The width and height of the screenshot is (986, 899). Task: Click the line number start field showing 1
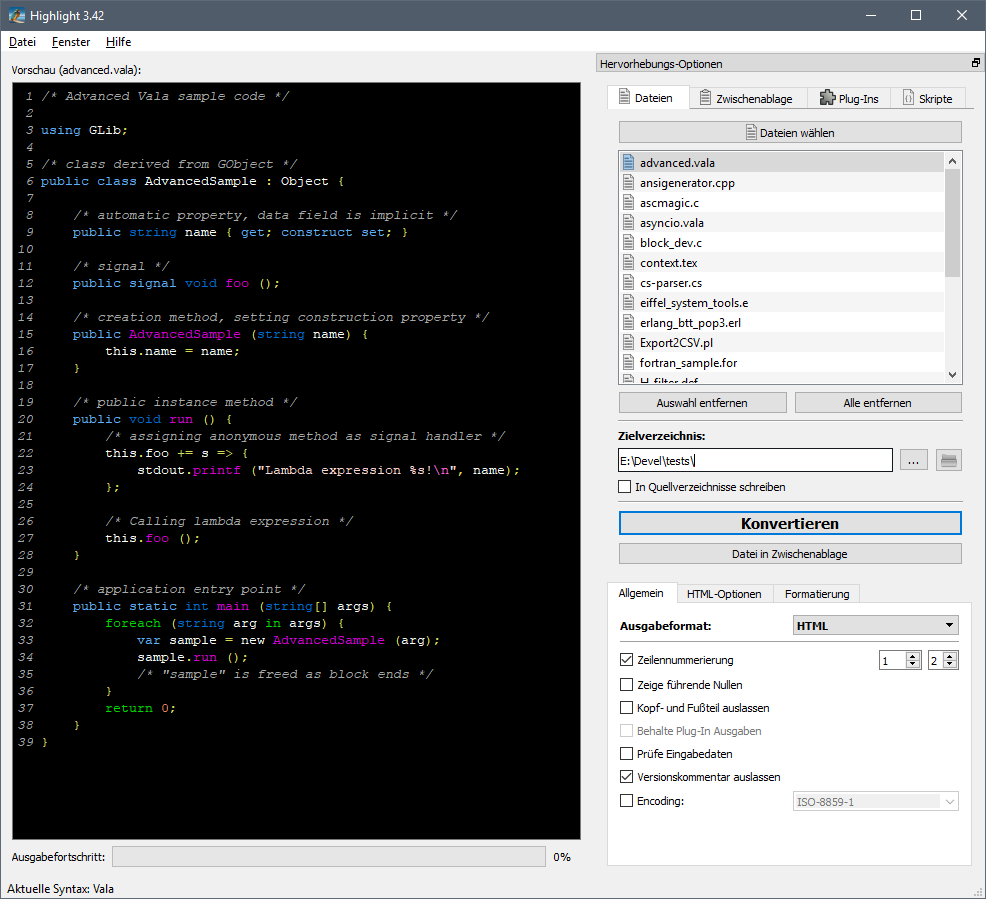point(893,660)
